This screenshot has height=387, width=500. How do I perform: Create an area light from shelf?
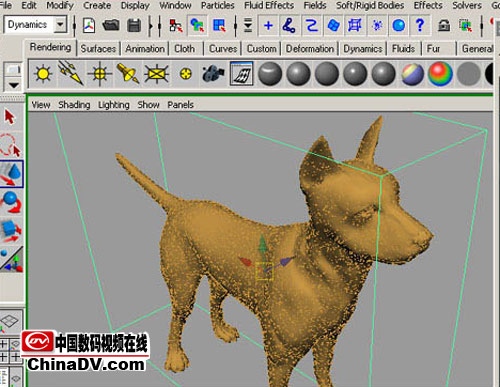[x=156, y=74]
